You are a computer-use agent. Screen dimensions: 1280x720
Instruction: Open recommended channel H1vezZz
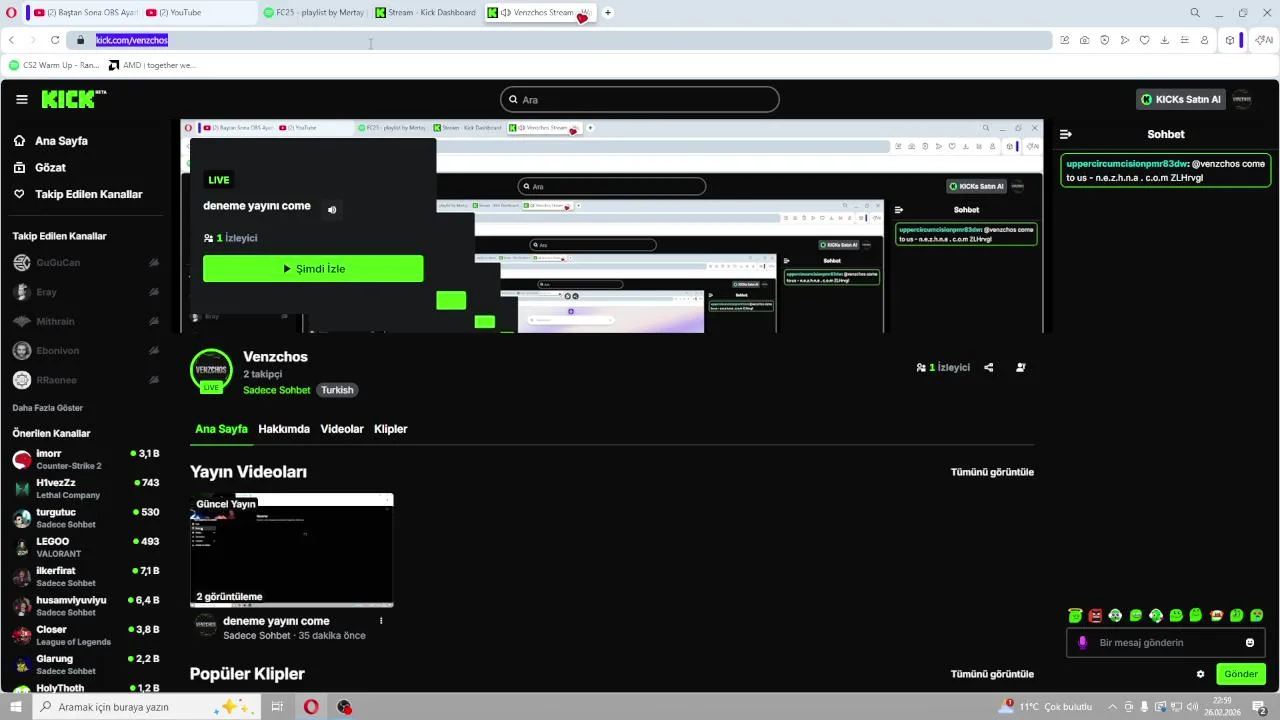[x=86, y=488]
